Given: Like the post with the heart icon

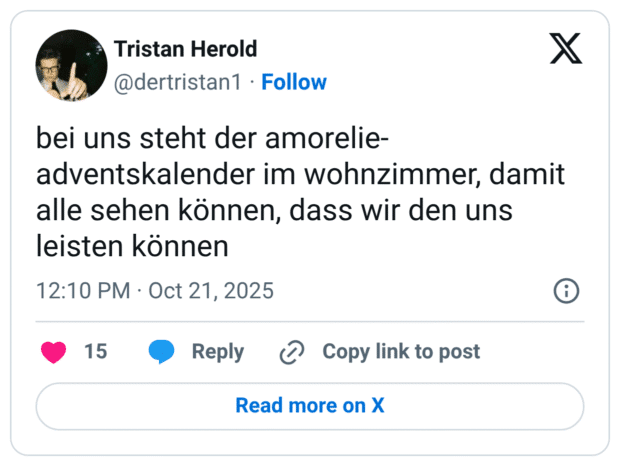Looking at the screenshot, I should (x=54, y=352).
